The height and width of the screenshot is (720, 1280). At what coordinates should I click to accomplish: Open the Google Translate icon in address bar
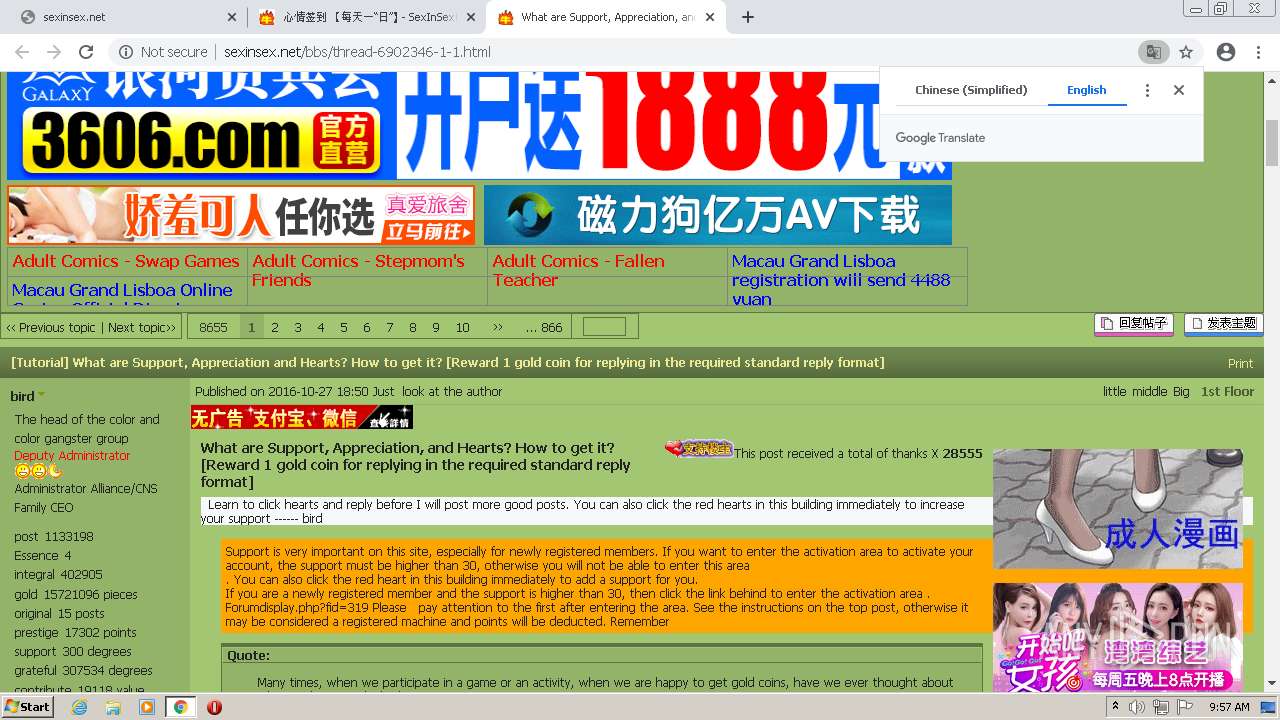(1153, 52)
